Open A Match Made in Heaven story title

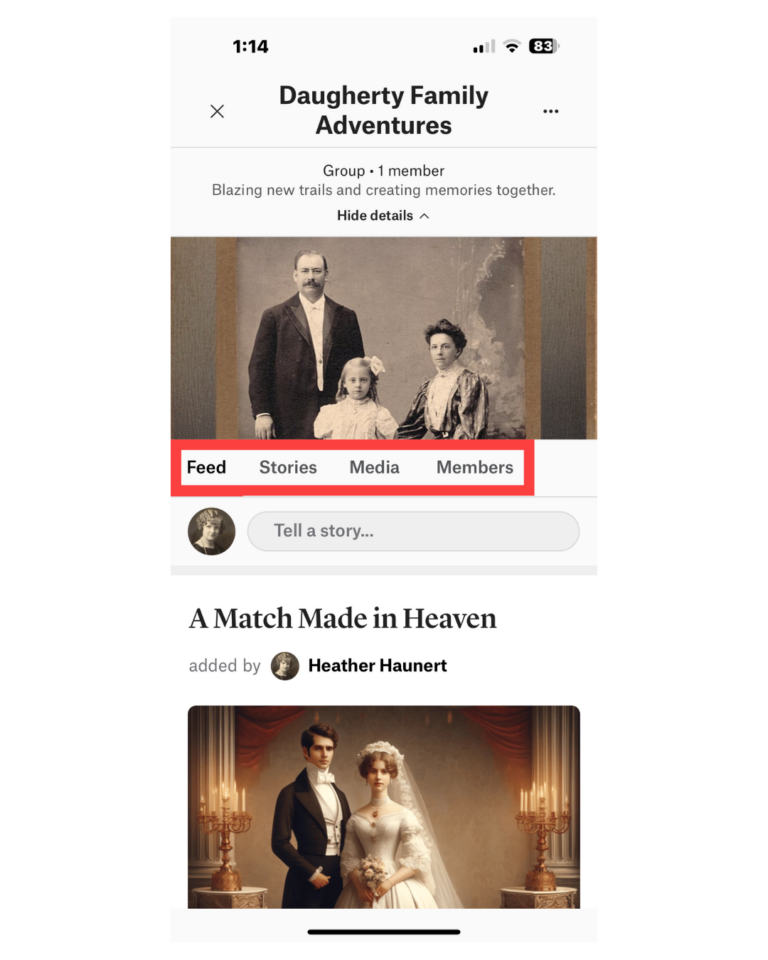click(x=342, y=618)
